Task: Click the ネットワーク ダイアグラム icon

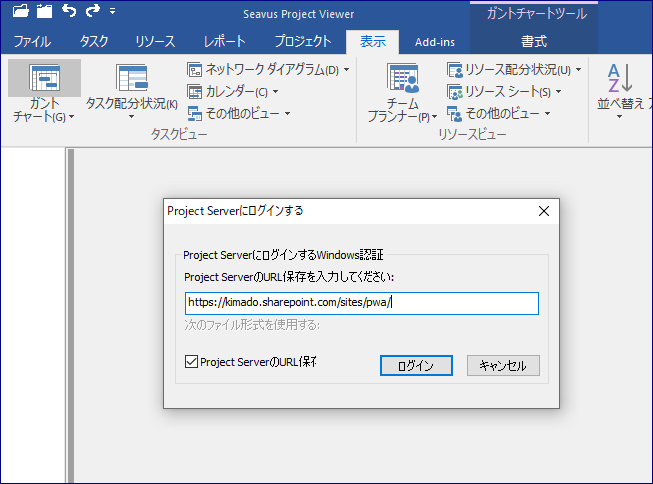Action: pos(194,70)
